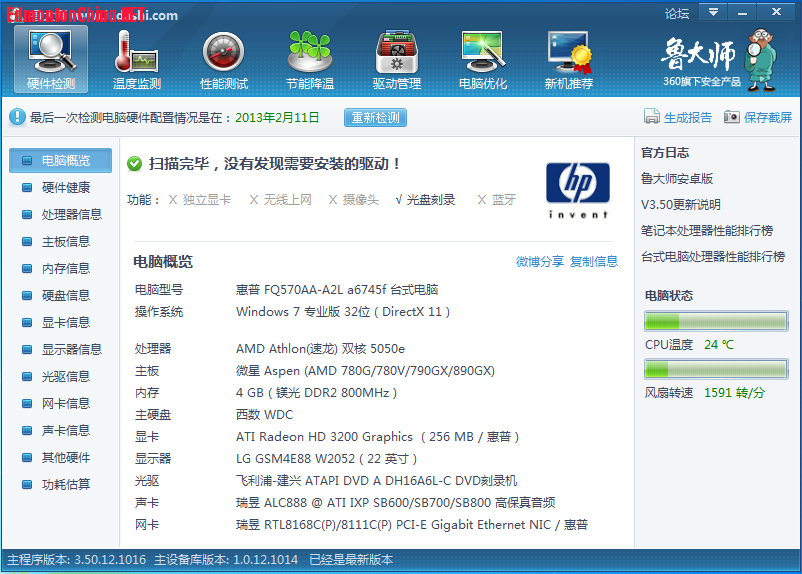
Task: Open 台式电脑处理器性能排行榜 link
Action: pyautogui.click(x=713, y=257)
